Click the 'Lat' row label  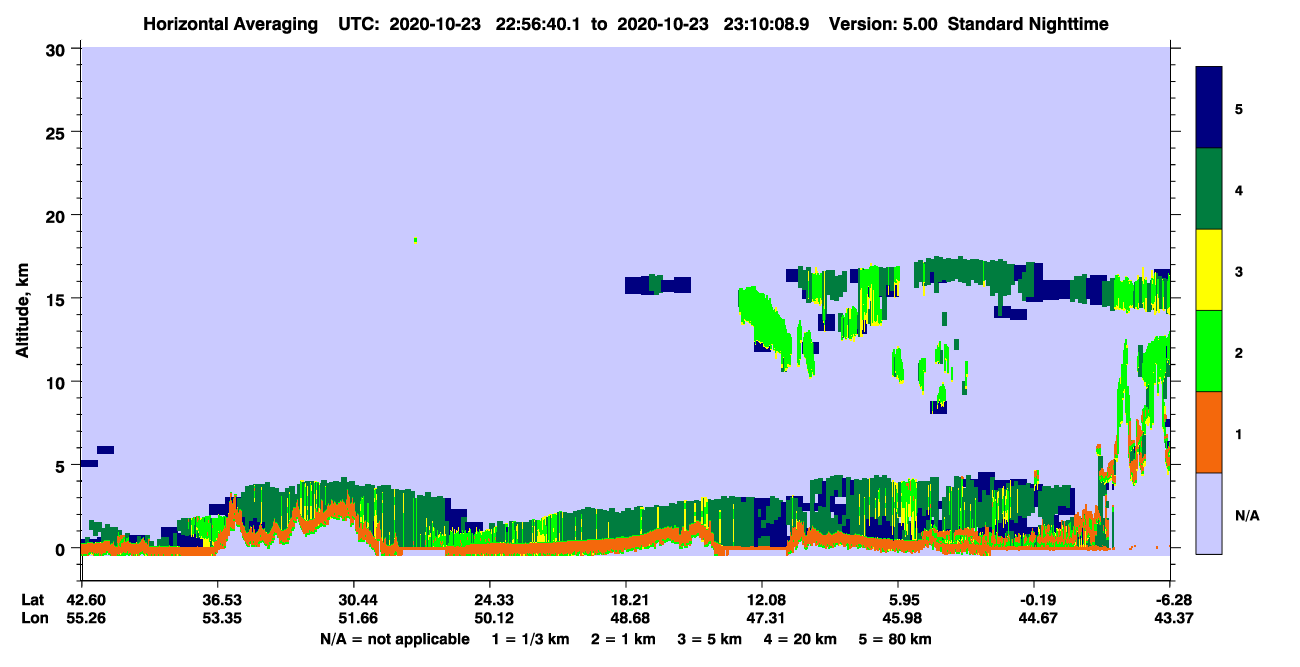[33, 599]
